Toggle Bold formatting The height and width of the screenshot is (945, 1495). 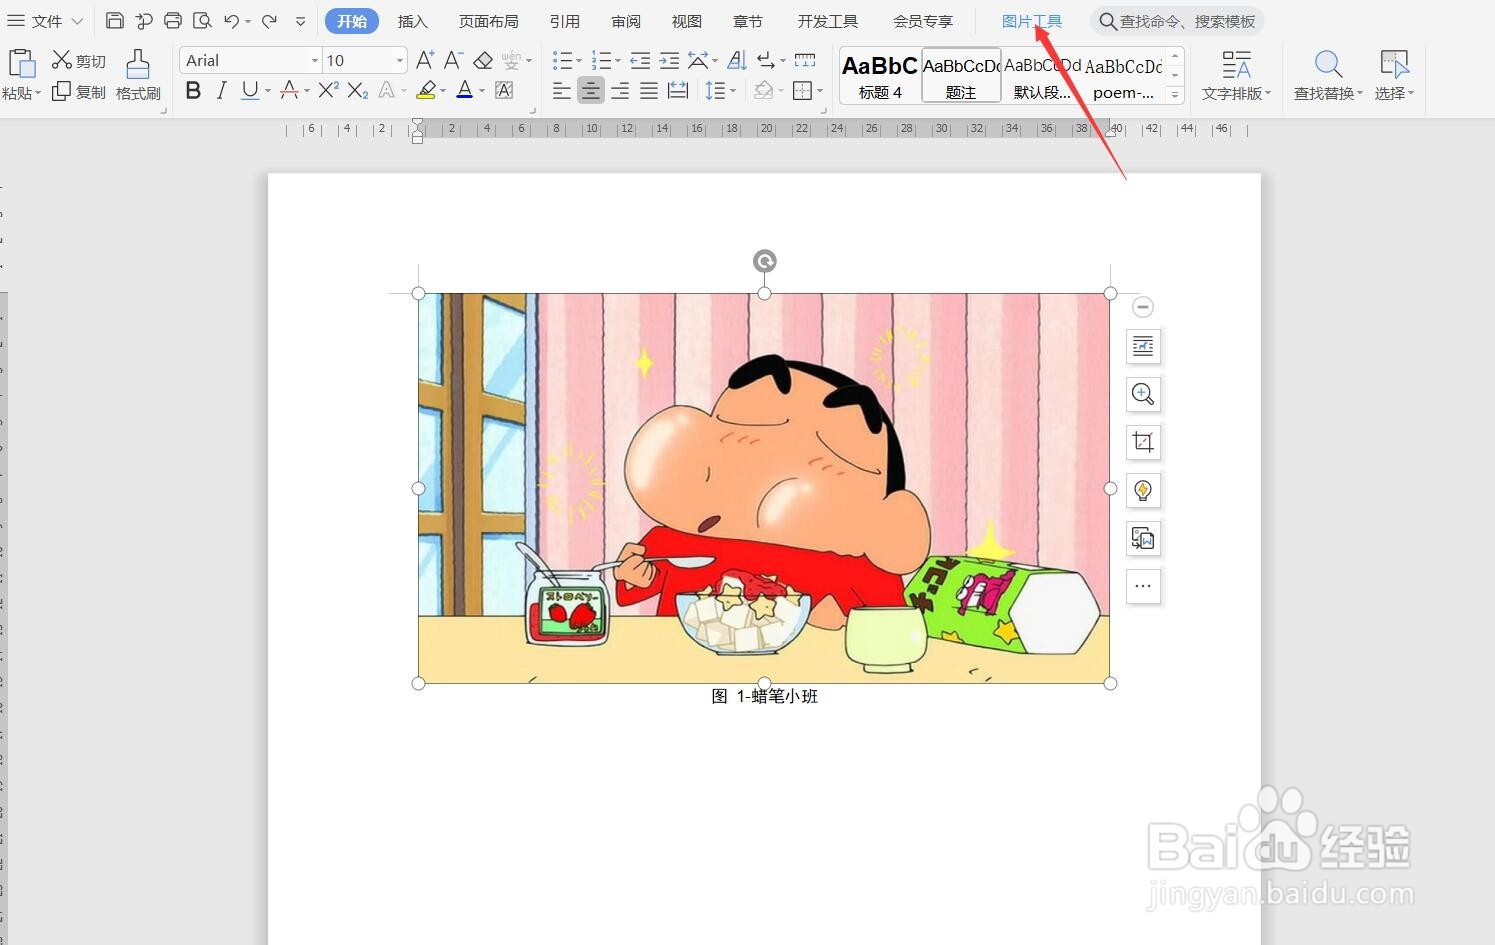pyautogui.click(x=193, y=91)
